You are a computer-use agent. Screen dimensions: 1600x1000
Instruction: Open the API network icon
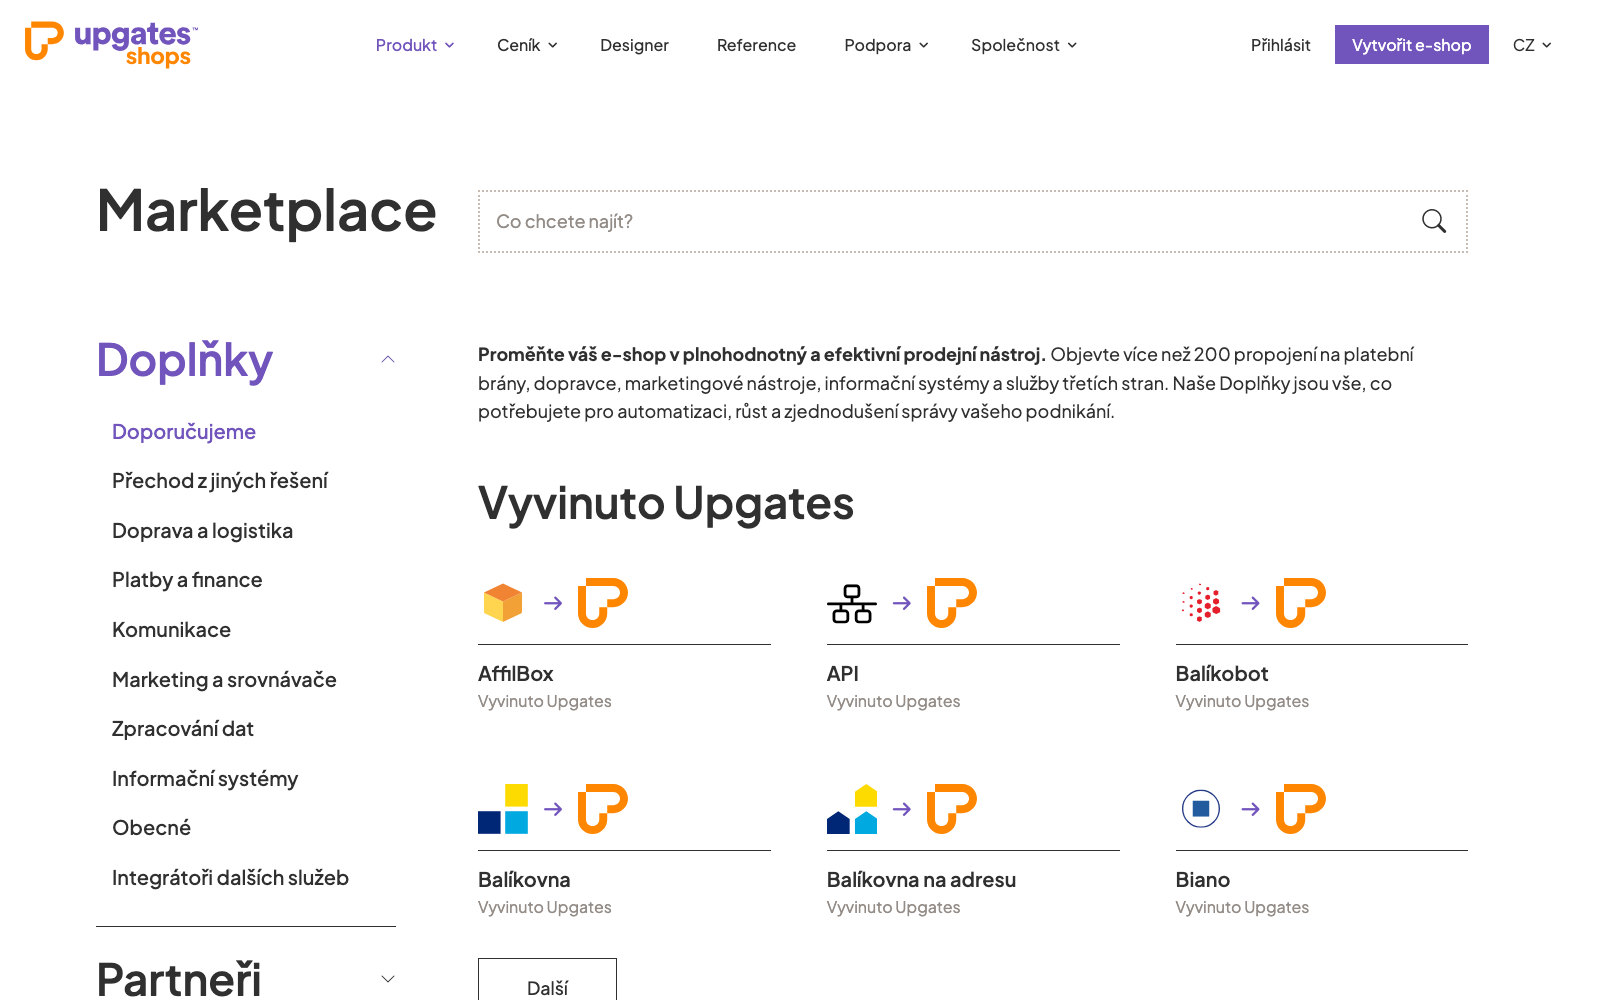[852, 603]
